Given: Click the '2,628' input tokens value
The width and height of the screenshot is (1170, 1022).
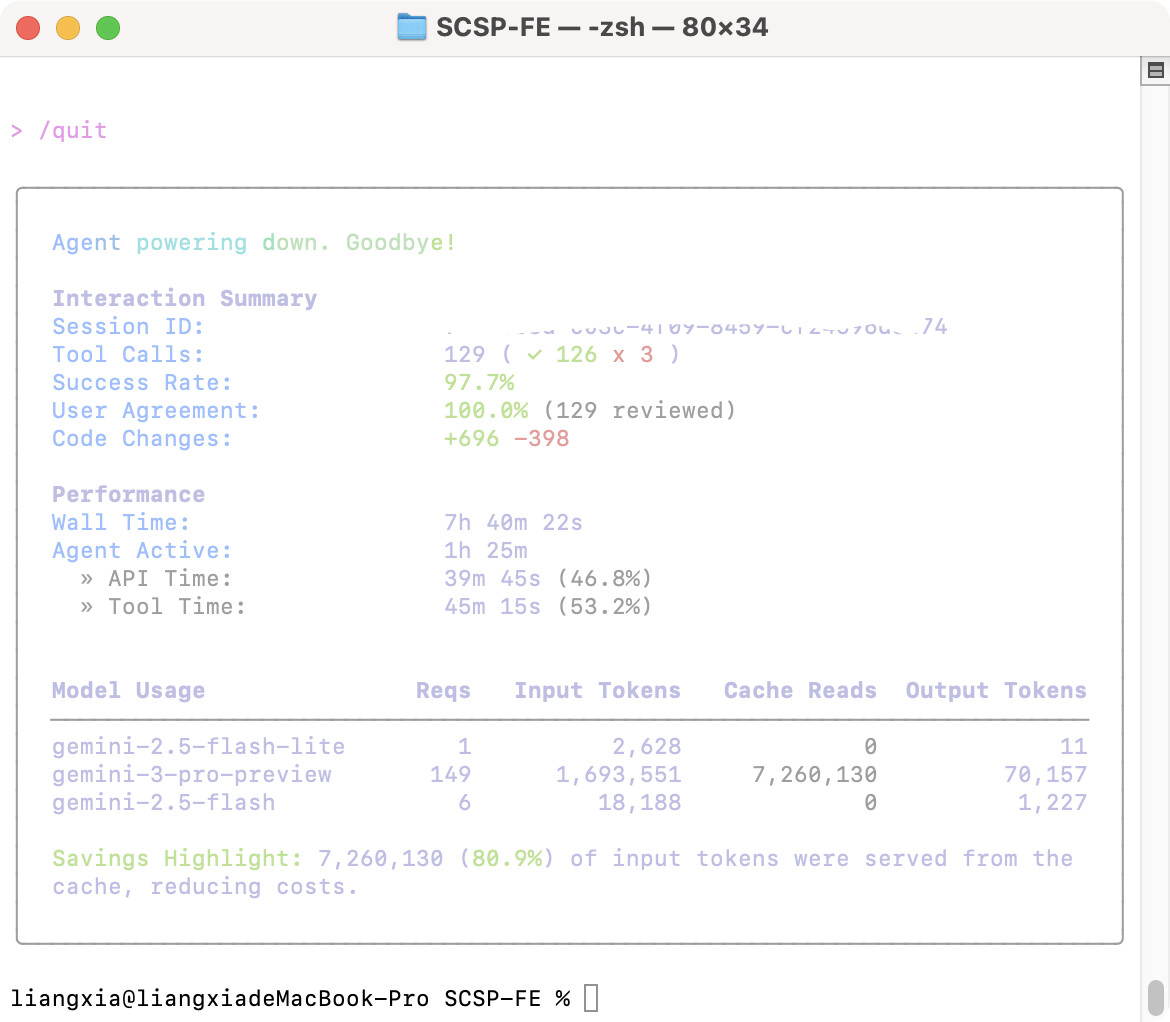Looking at the screenshot, I should [647, 747].
